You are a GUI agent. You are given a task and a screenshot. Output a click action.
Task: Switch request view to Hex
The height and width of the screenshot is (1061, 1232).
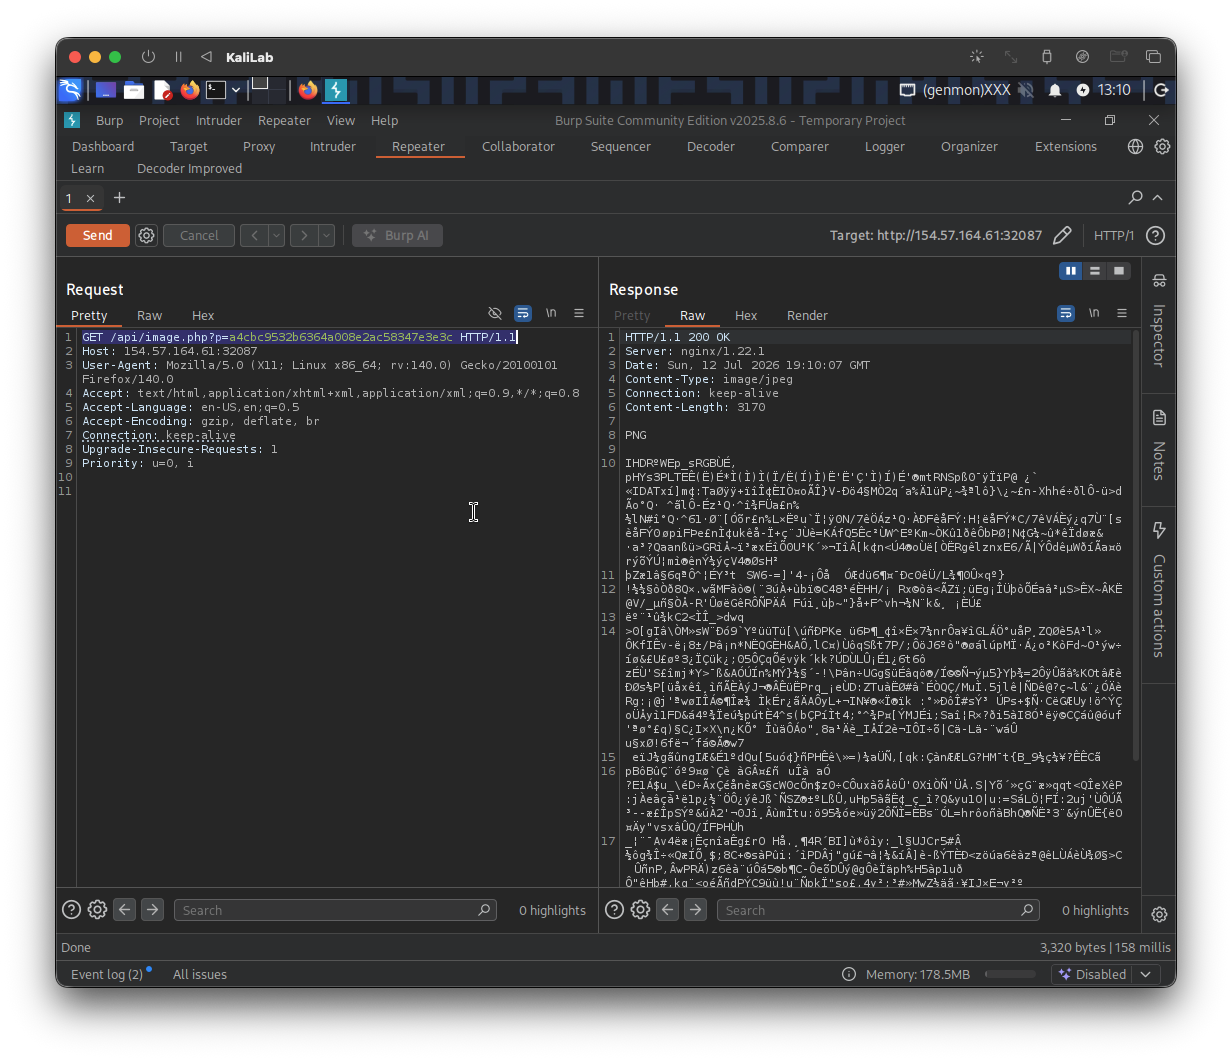(x=203, y=316)
